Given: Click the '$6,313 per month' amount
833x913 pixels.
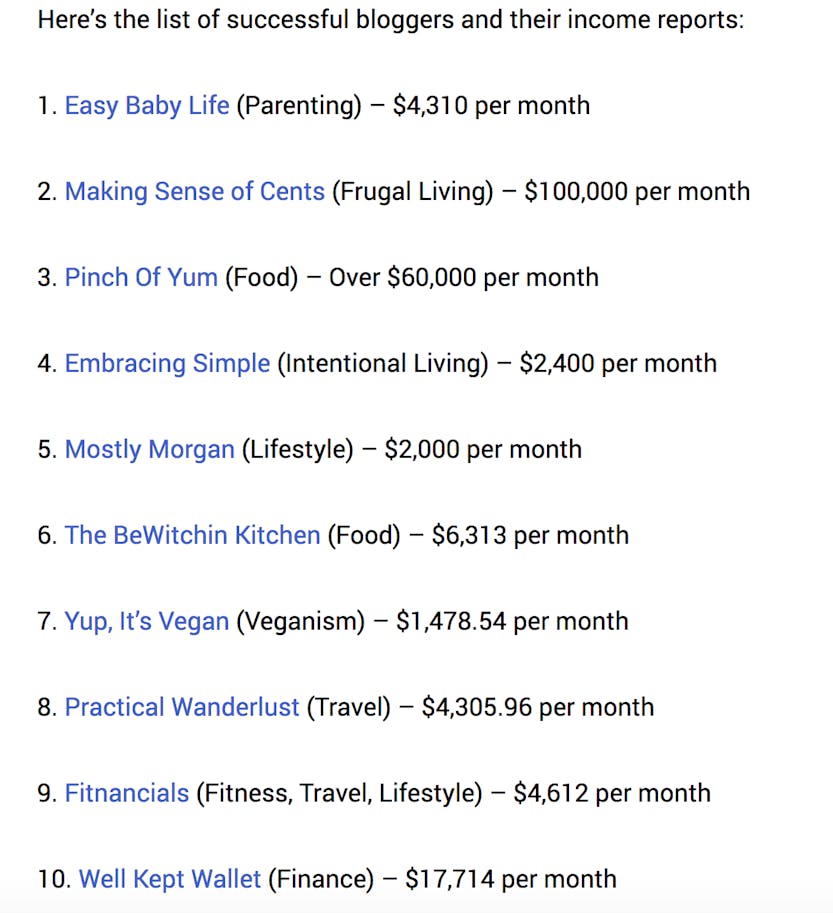Looking at the screenshot, I should pos(530,536).
